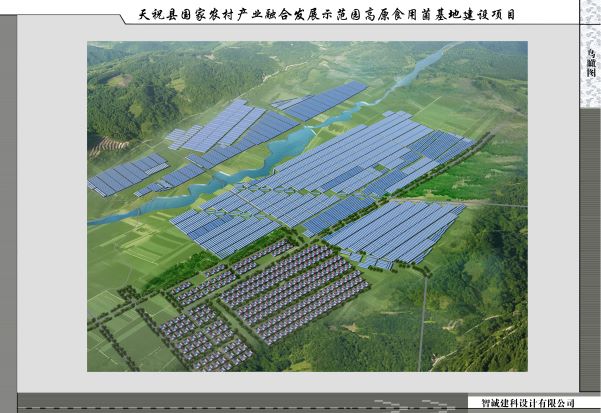The image size is (601, 413).
Task: Click the dark gray sidebar on right edge
Action: [x=590, y=250]
